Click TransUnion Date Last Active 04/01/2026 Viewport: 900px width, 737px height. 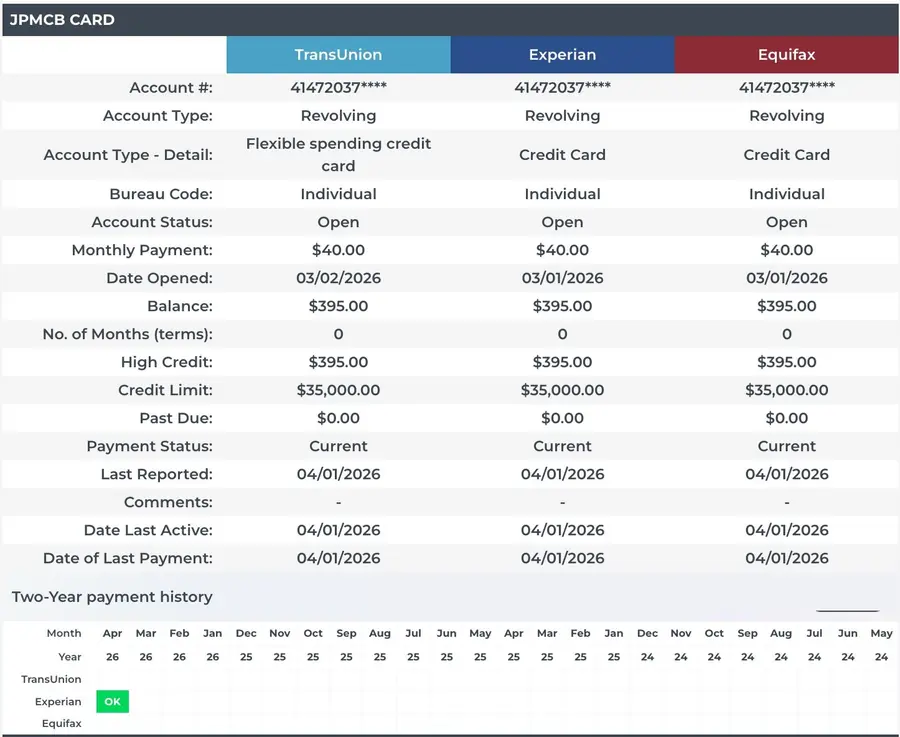click(x=339, y=530)
